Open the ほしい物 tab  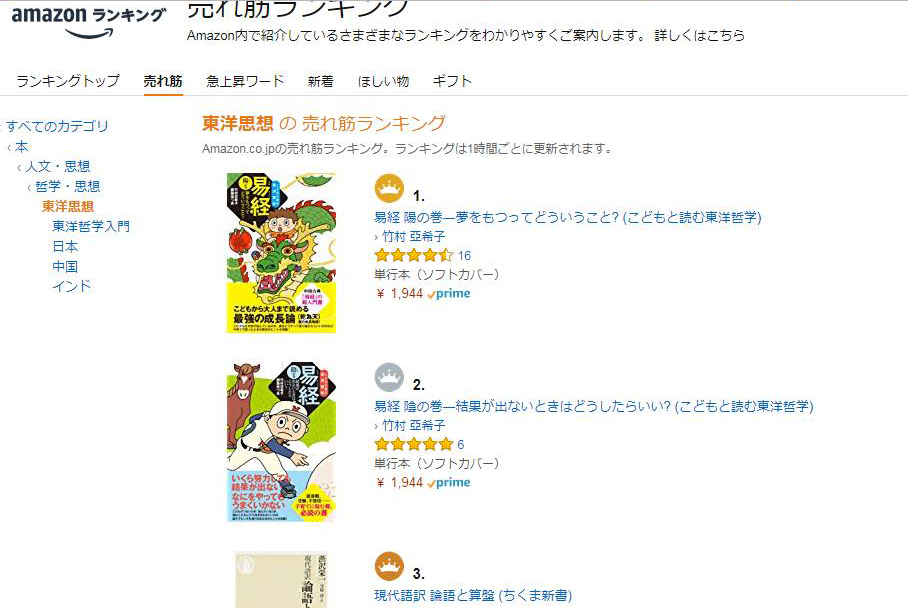coord(383,81)
